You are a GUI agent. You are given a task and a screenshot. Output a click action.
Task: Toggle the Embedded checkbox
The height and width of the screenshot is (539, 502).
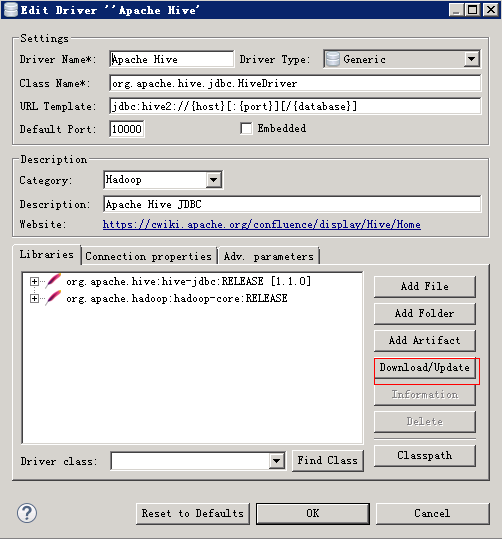pyautogui.click(x=246, y=129)
